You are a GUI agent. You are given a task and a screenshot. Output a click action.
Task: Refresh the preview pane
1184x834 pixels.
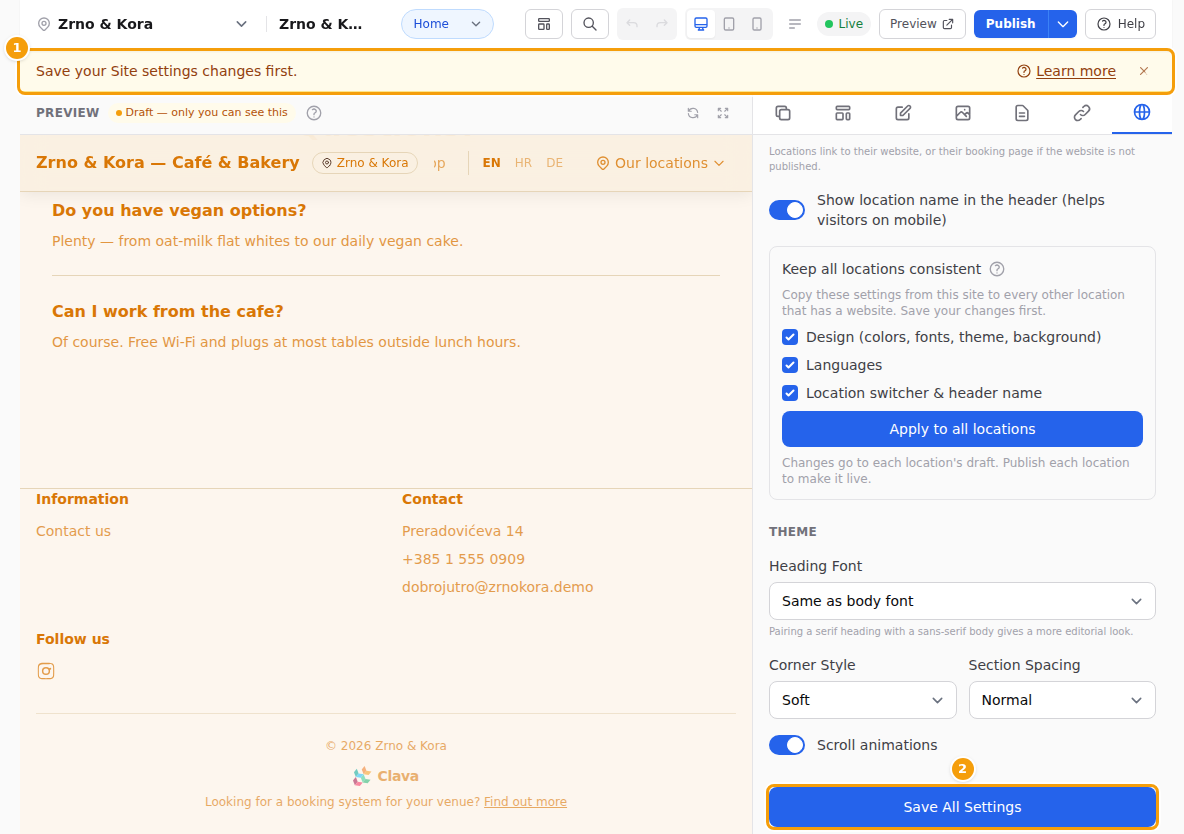(x=692, y=113)
